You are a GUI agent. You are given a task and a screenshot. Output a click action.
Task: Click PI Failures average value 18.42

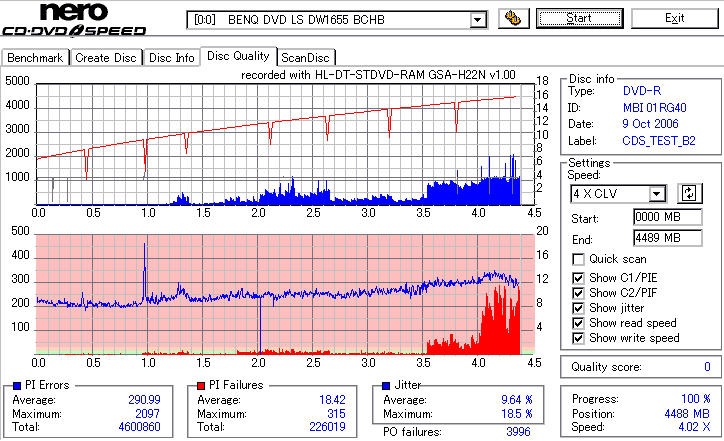[x=332, y=400]
